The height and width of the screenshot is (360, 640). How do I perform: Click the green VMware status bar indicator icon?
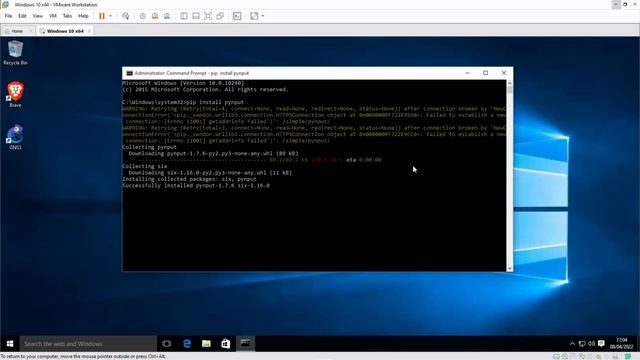(628, 357)
